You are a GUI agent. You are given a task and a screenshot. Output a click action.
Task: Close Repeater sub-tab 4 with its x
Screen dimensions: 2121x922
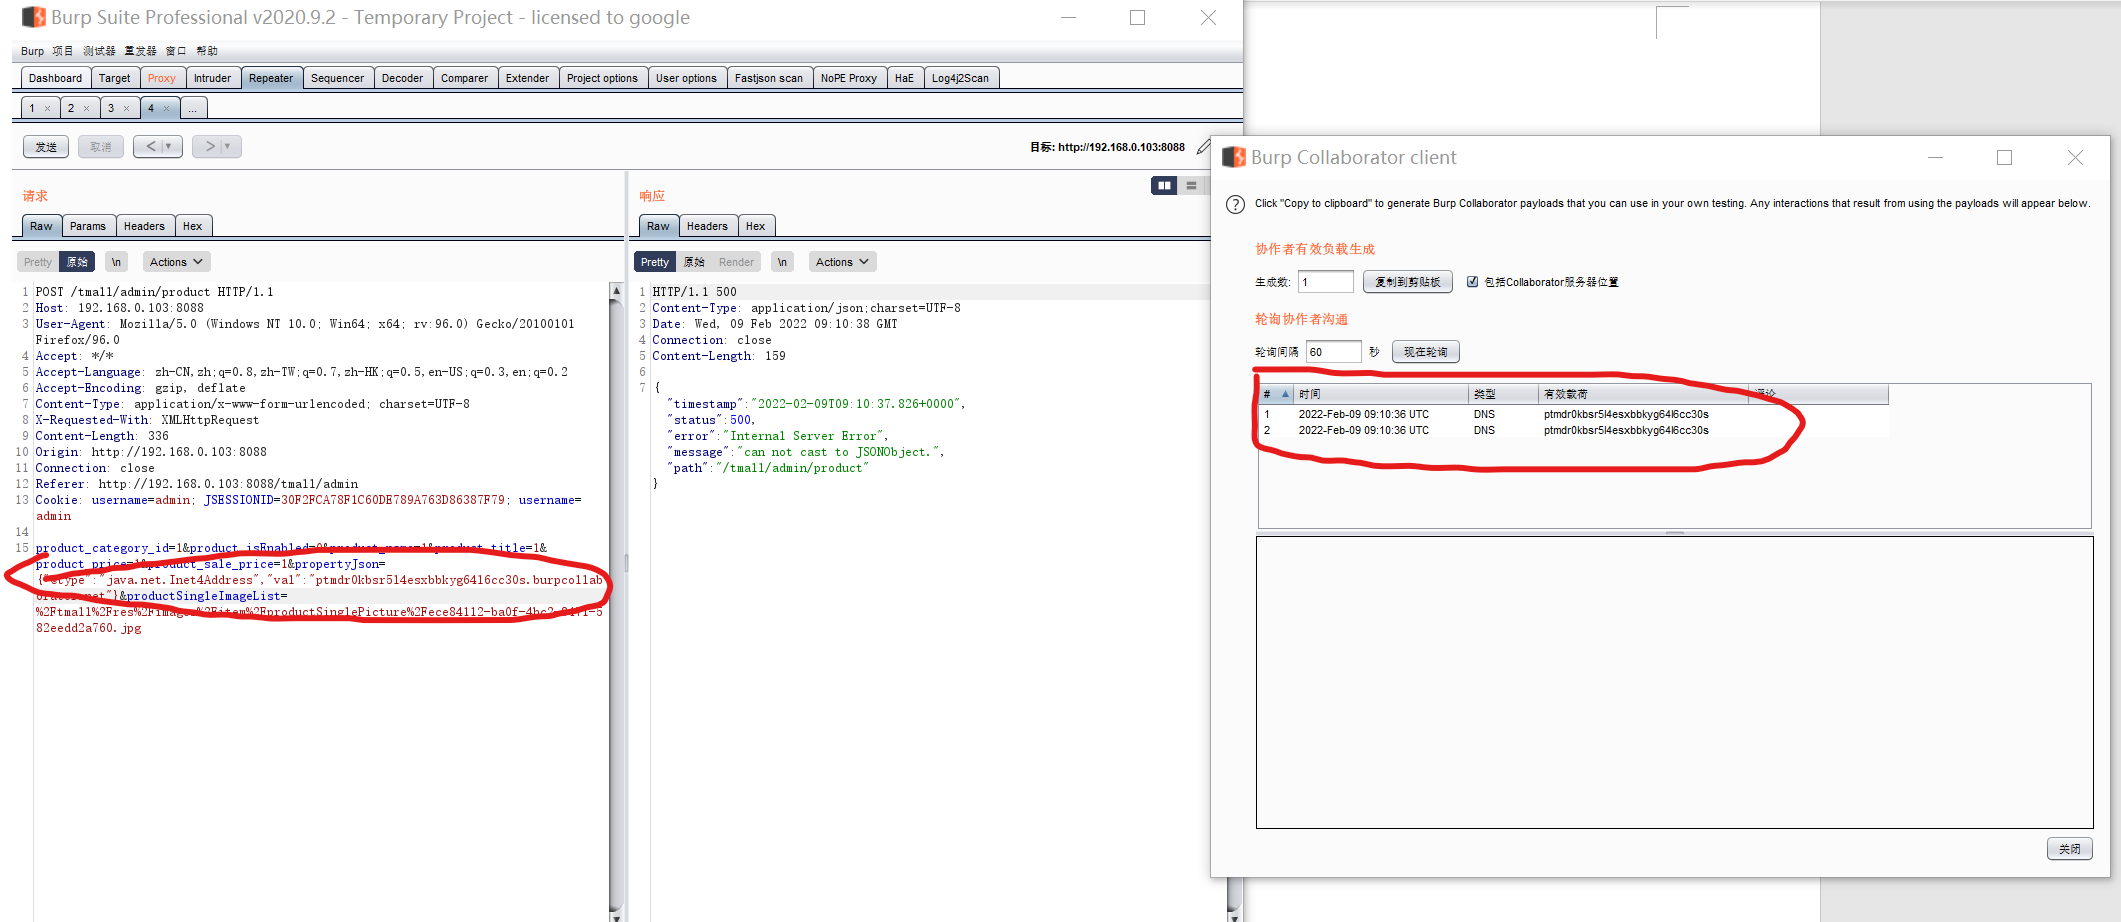pos(166,108)
